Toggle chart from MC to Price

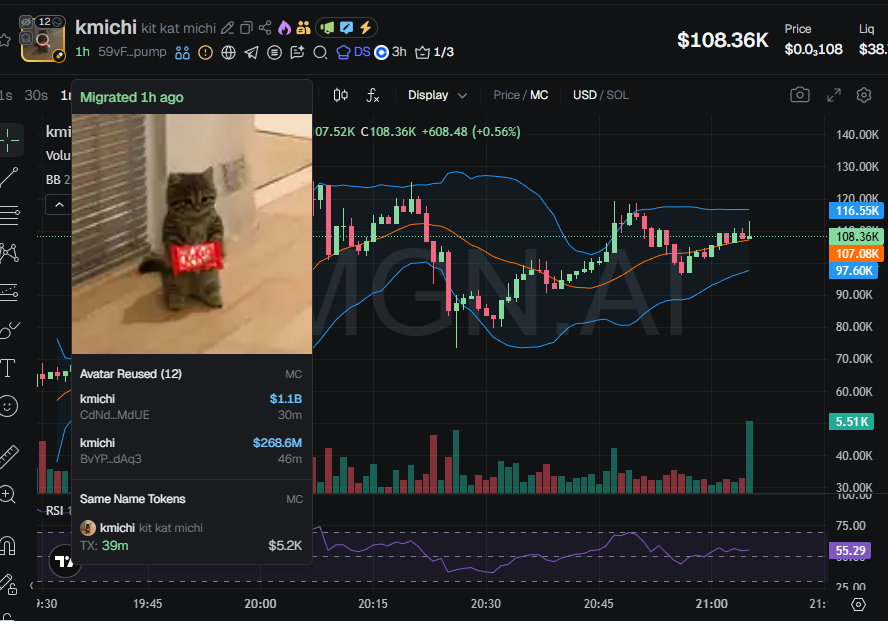(x=506, y=95)
